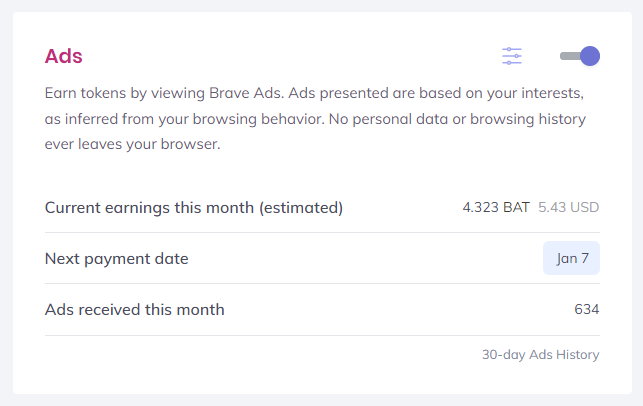Click 'browsing history' at end of second line
Image resolution: width=643 pixels, height=406 pixels.
pyautogui.click(x=528, y=119)
